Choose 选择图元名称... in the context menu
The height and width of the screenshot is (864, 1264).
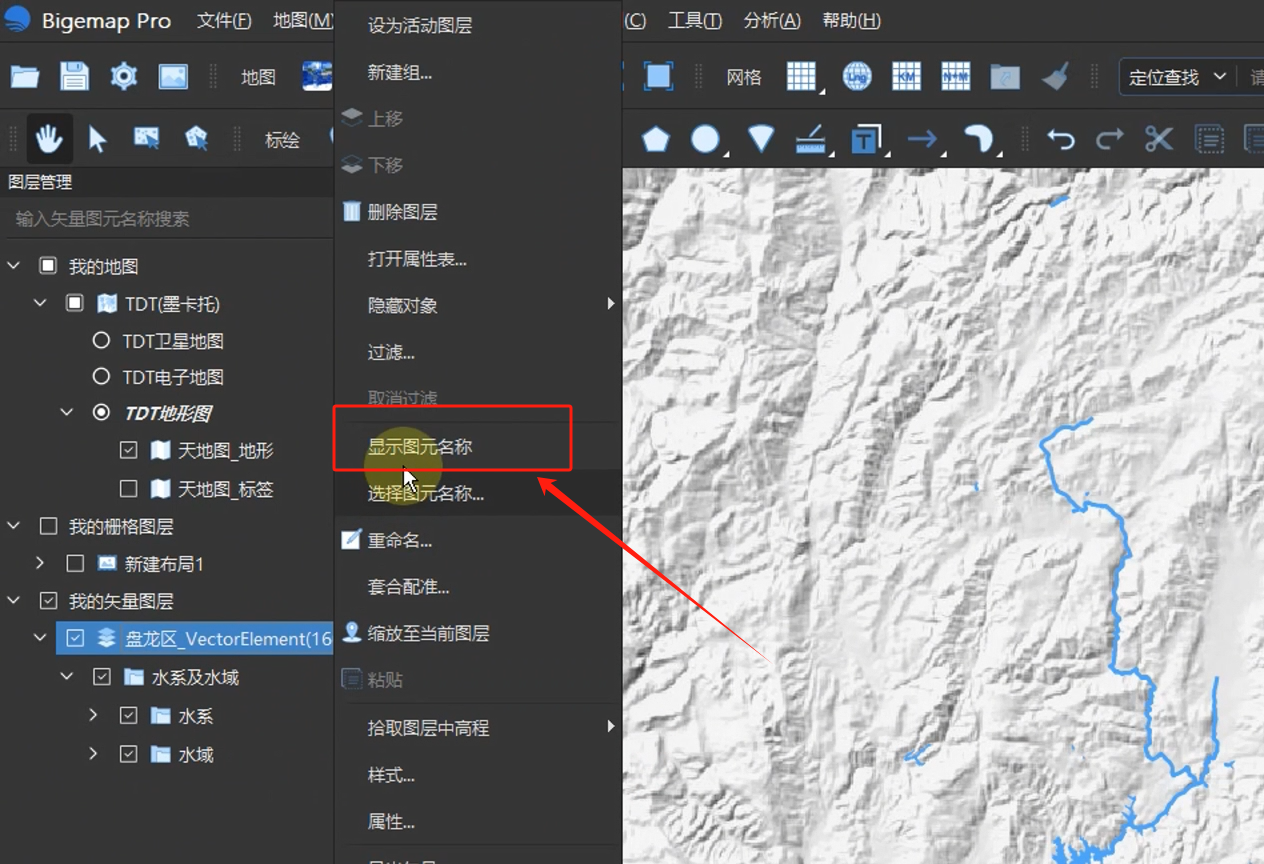478,493
